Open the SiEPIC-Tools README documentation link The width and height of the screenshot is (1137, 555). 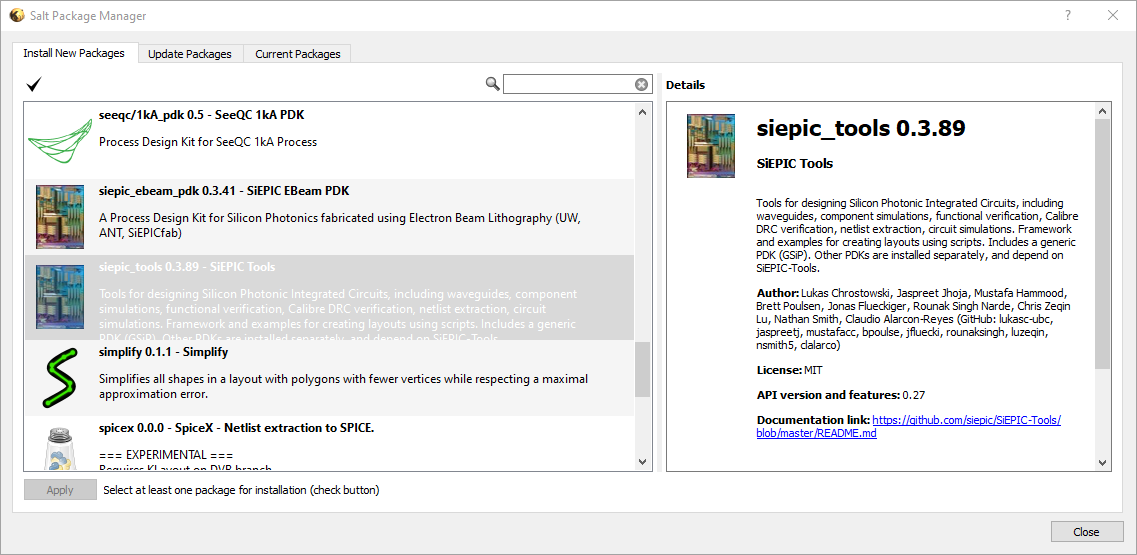coord(909,427)
